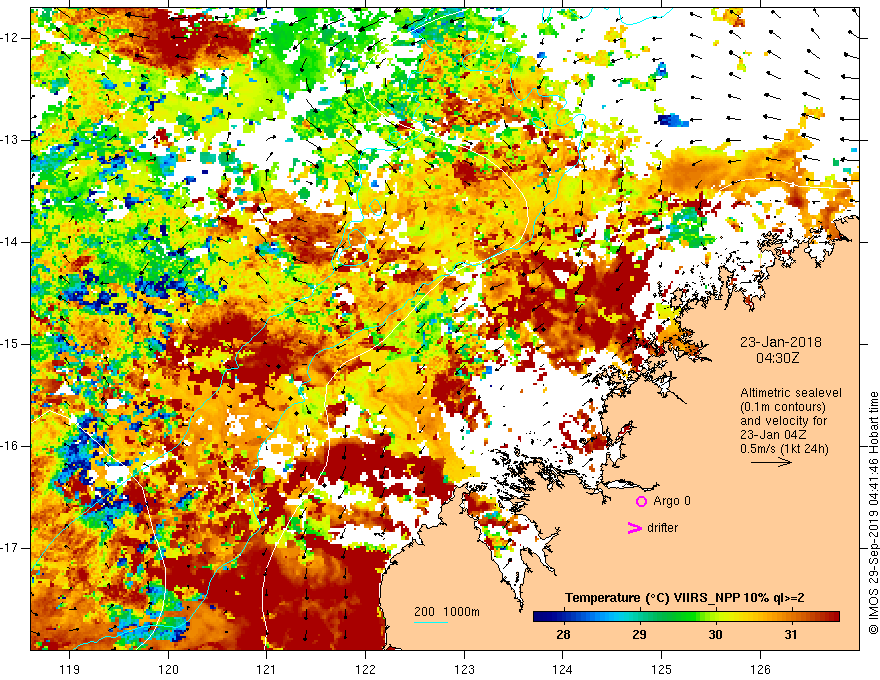Click the latitude label -13

coord(11,140)
